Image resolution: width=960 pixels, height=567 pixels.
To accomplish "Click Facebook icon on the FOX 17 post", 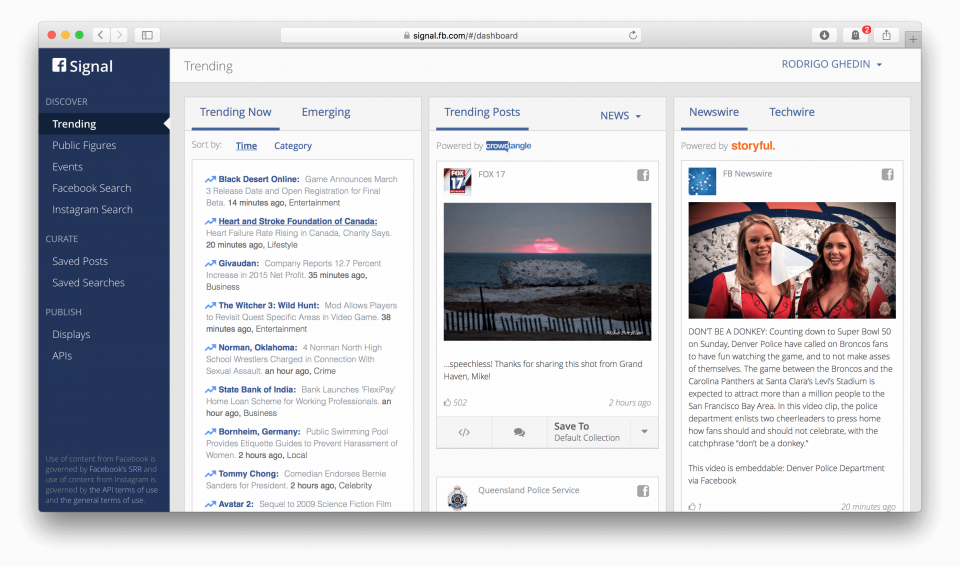I will pos(644,176).
